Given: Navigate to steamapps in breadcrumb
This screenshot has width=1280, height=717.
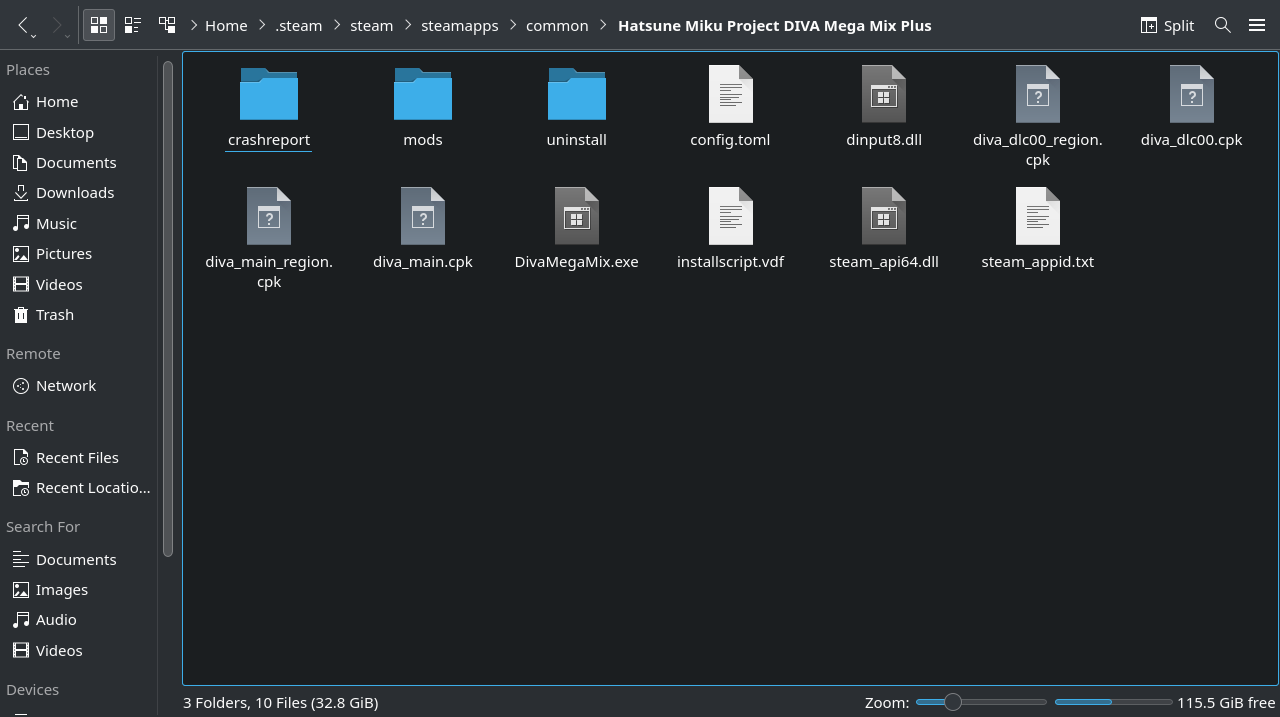Looking at the screenshot, I should pyautogui.click(x=459, y=25).
